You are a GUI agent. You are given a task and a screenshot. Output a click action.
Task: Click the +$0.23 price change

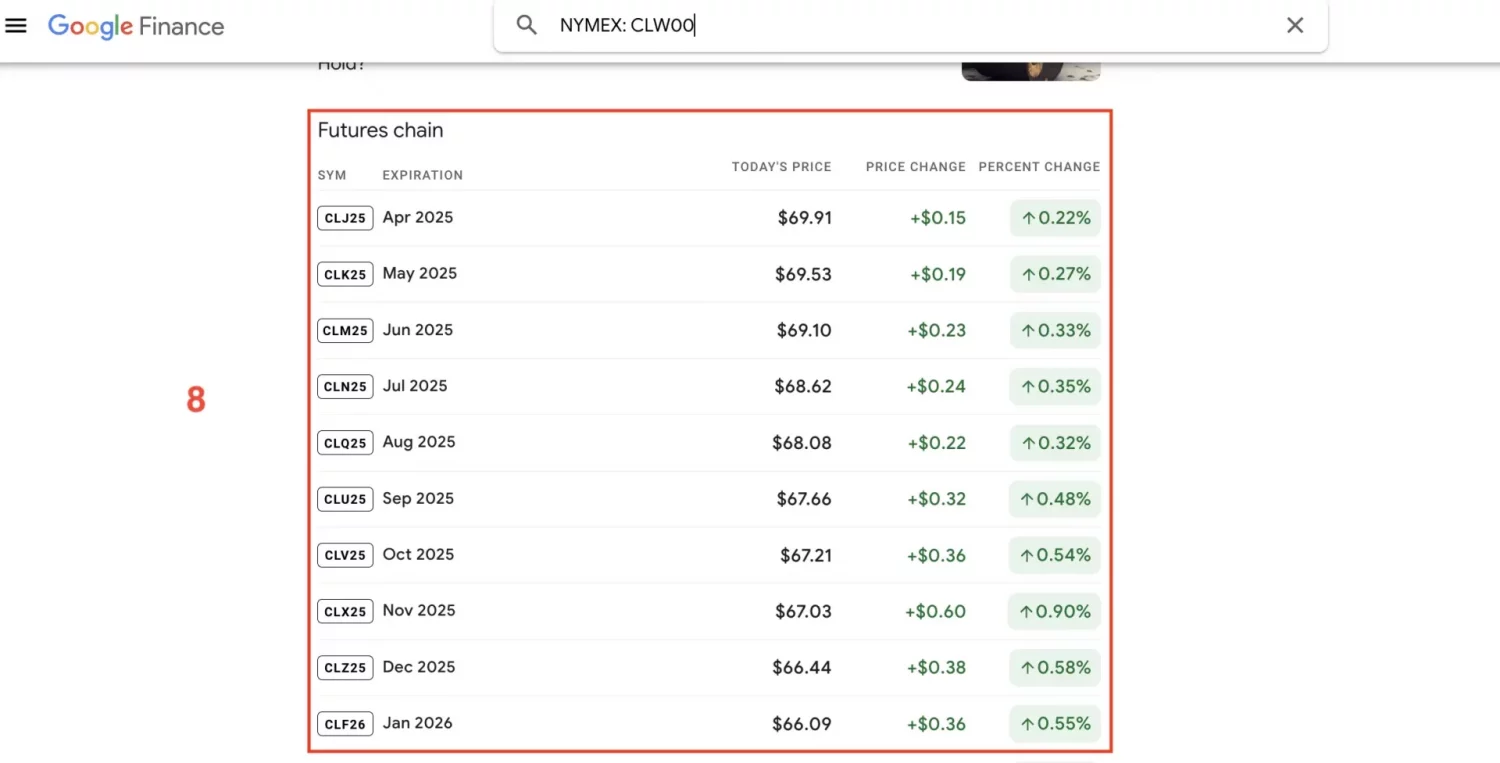936,330
